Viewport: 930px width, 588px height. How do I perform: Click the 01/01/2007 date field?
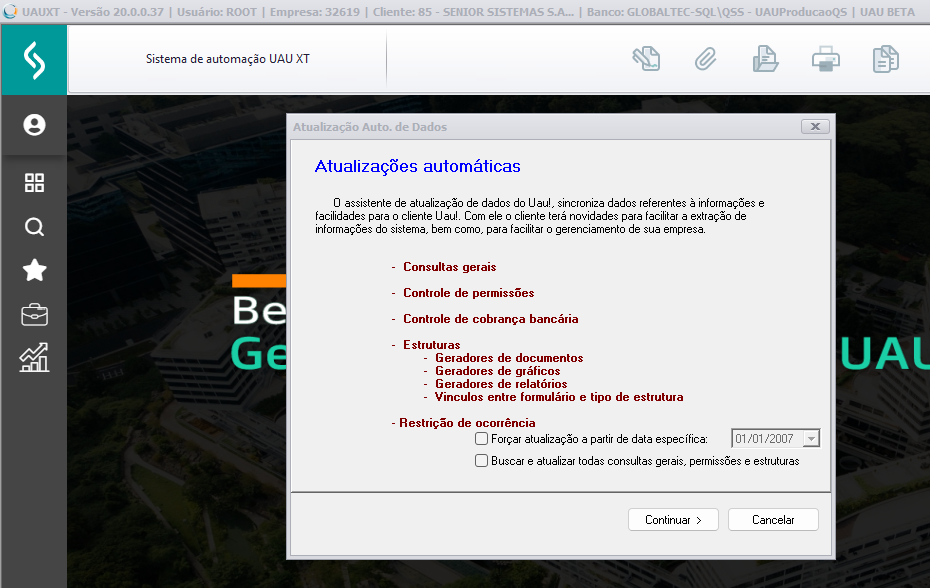pos(767,439)
